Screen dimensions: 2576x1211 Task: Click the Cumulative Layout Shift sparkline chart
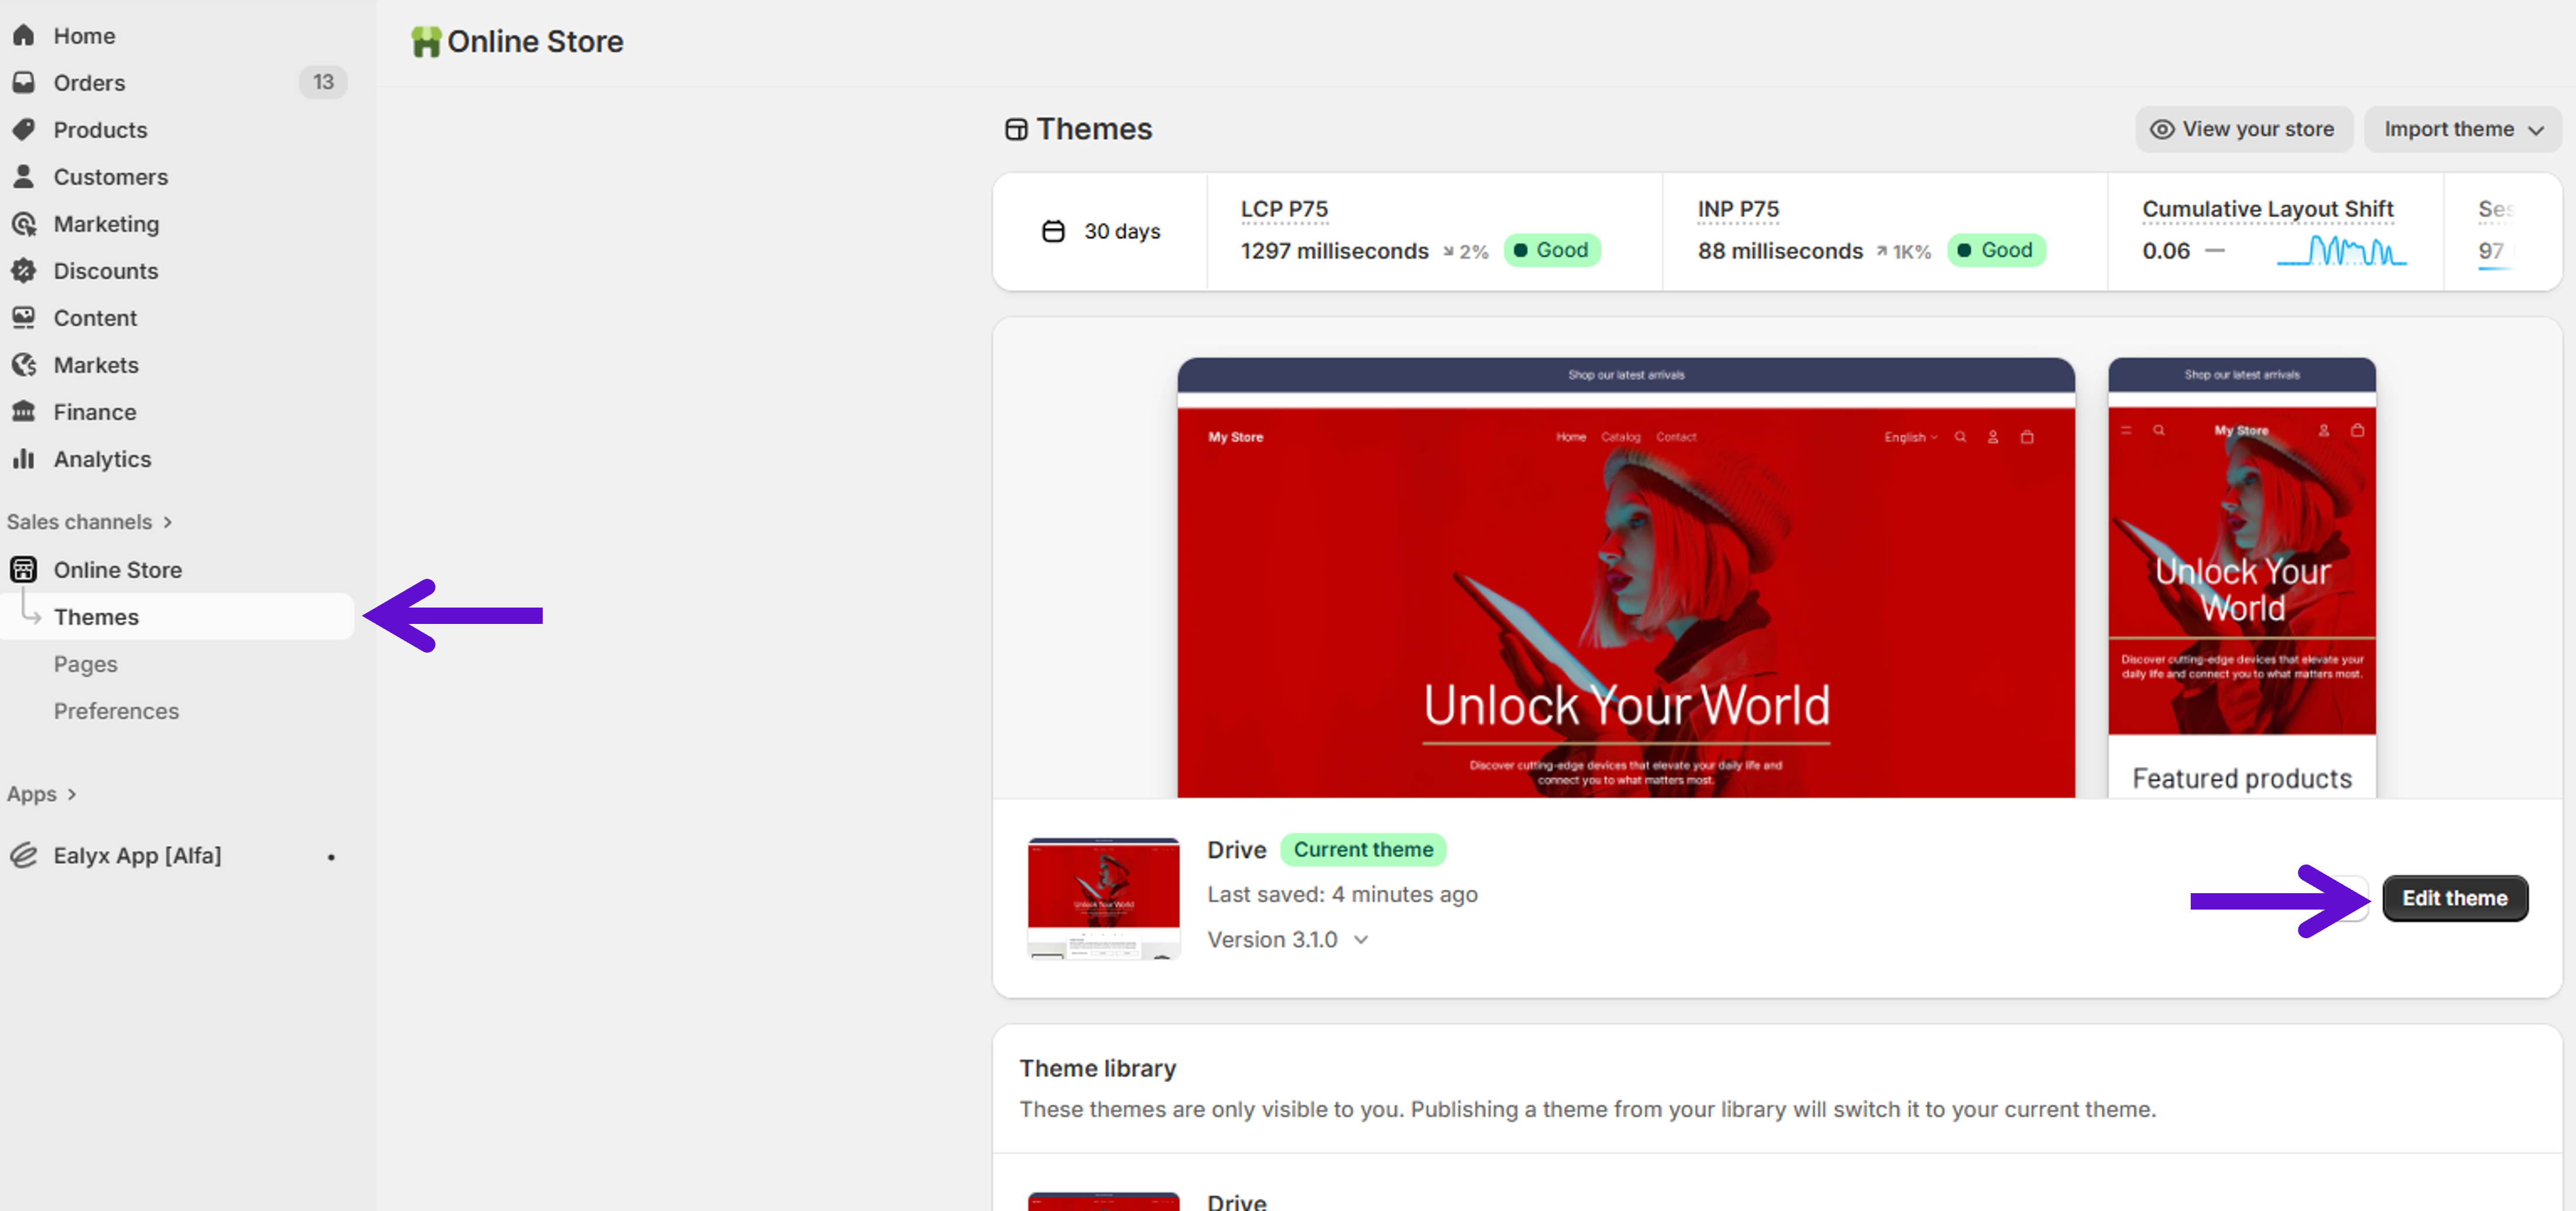[x=2341, y=251]
